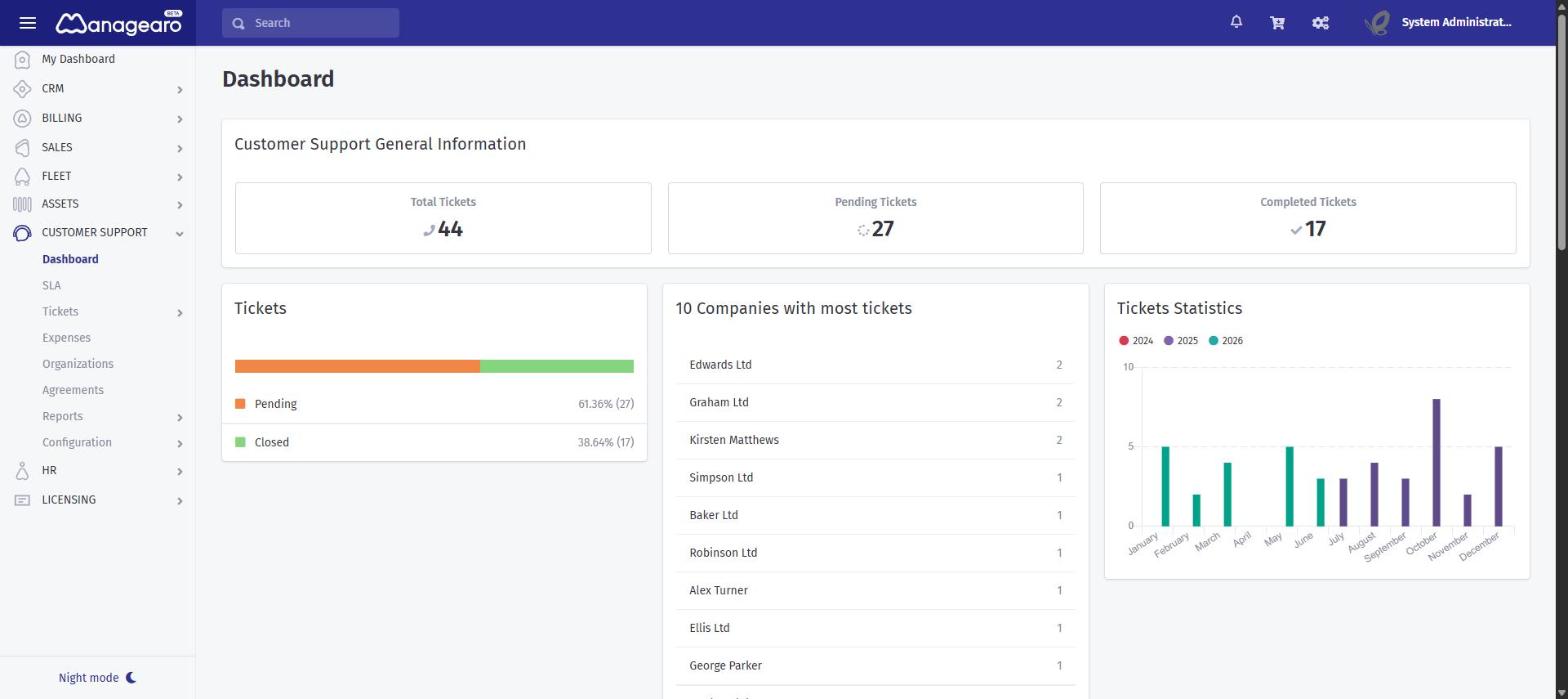Open the SLA menu item

coord(52,285)
